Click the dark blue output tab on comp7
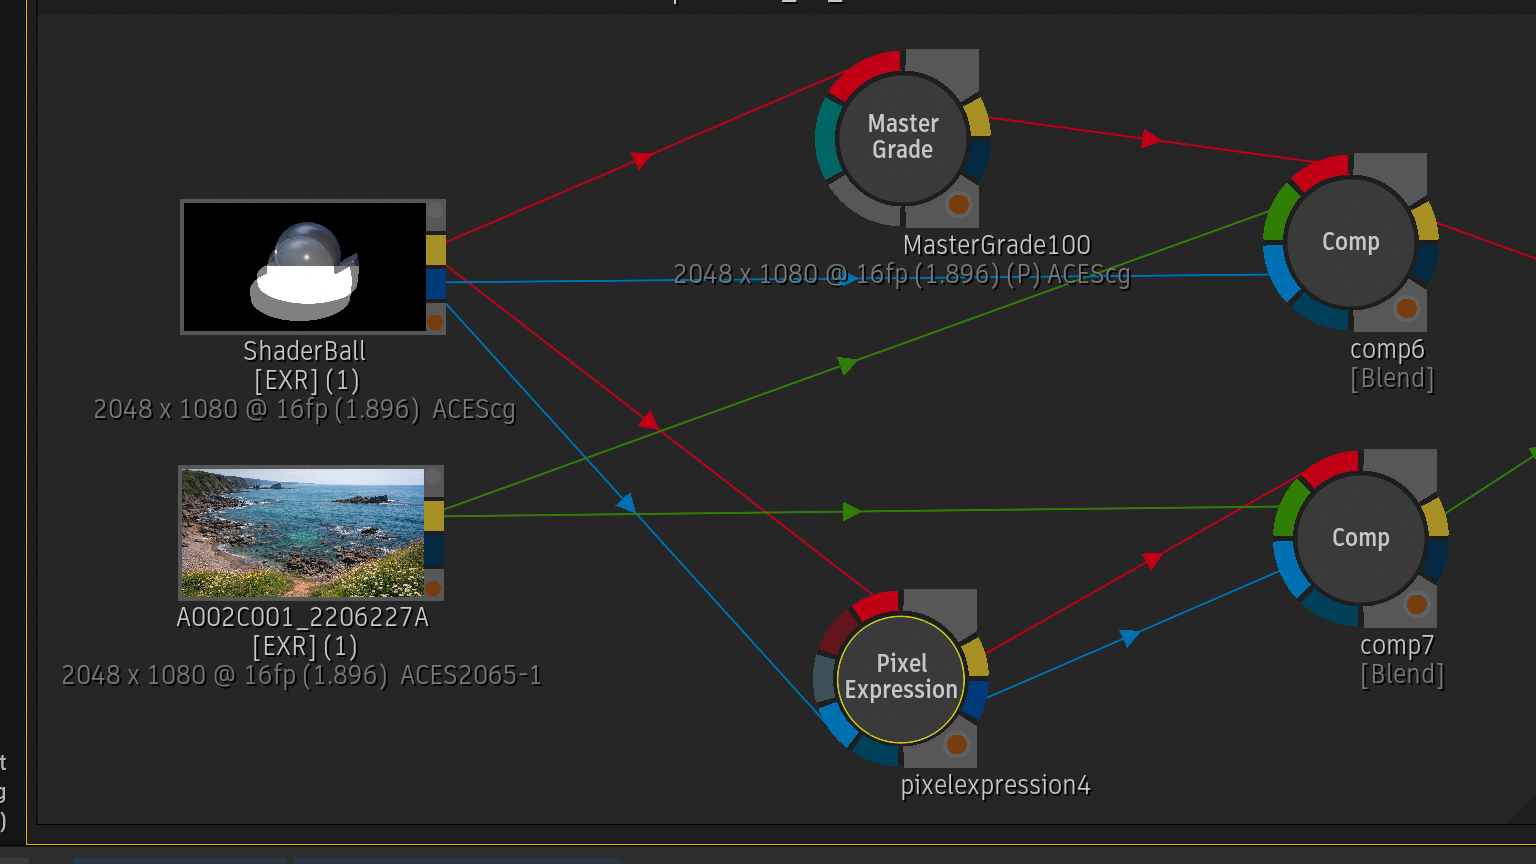The height and width of the screenshot is (864, 1536). [1436, 560]
